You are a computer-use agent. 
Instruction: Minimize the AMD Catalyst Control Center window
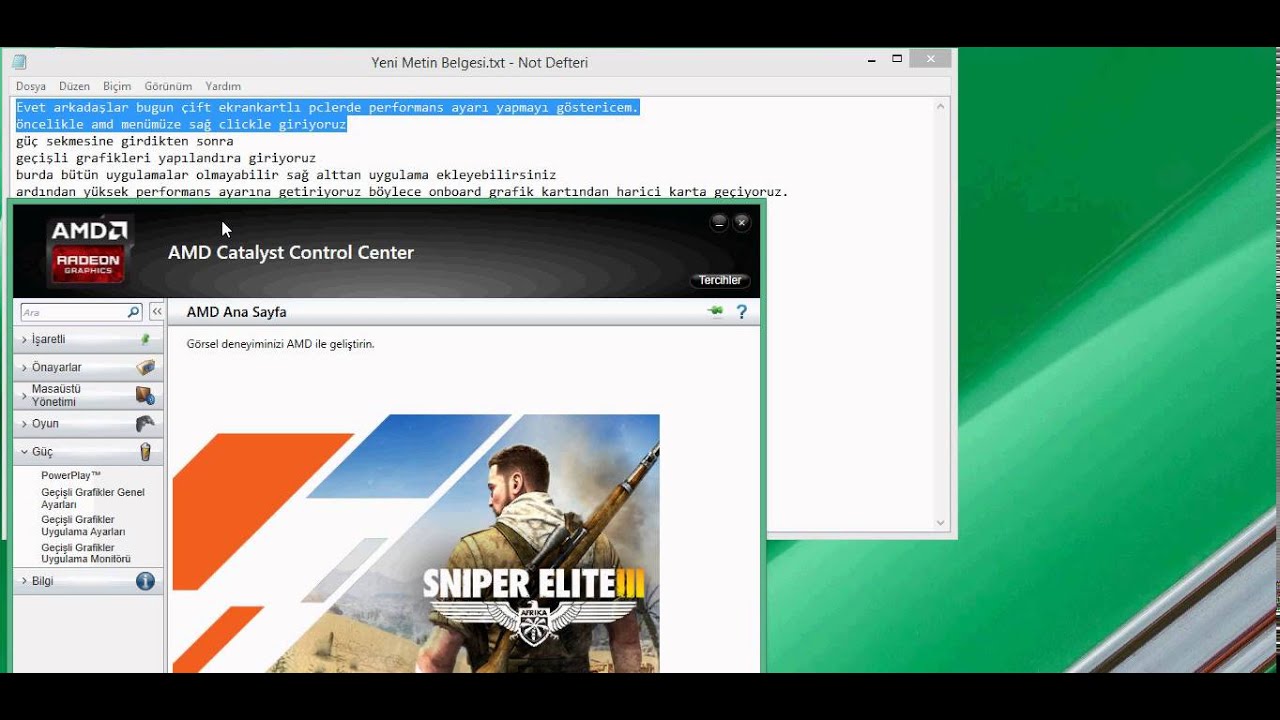coord(719,222)
